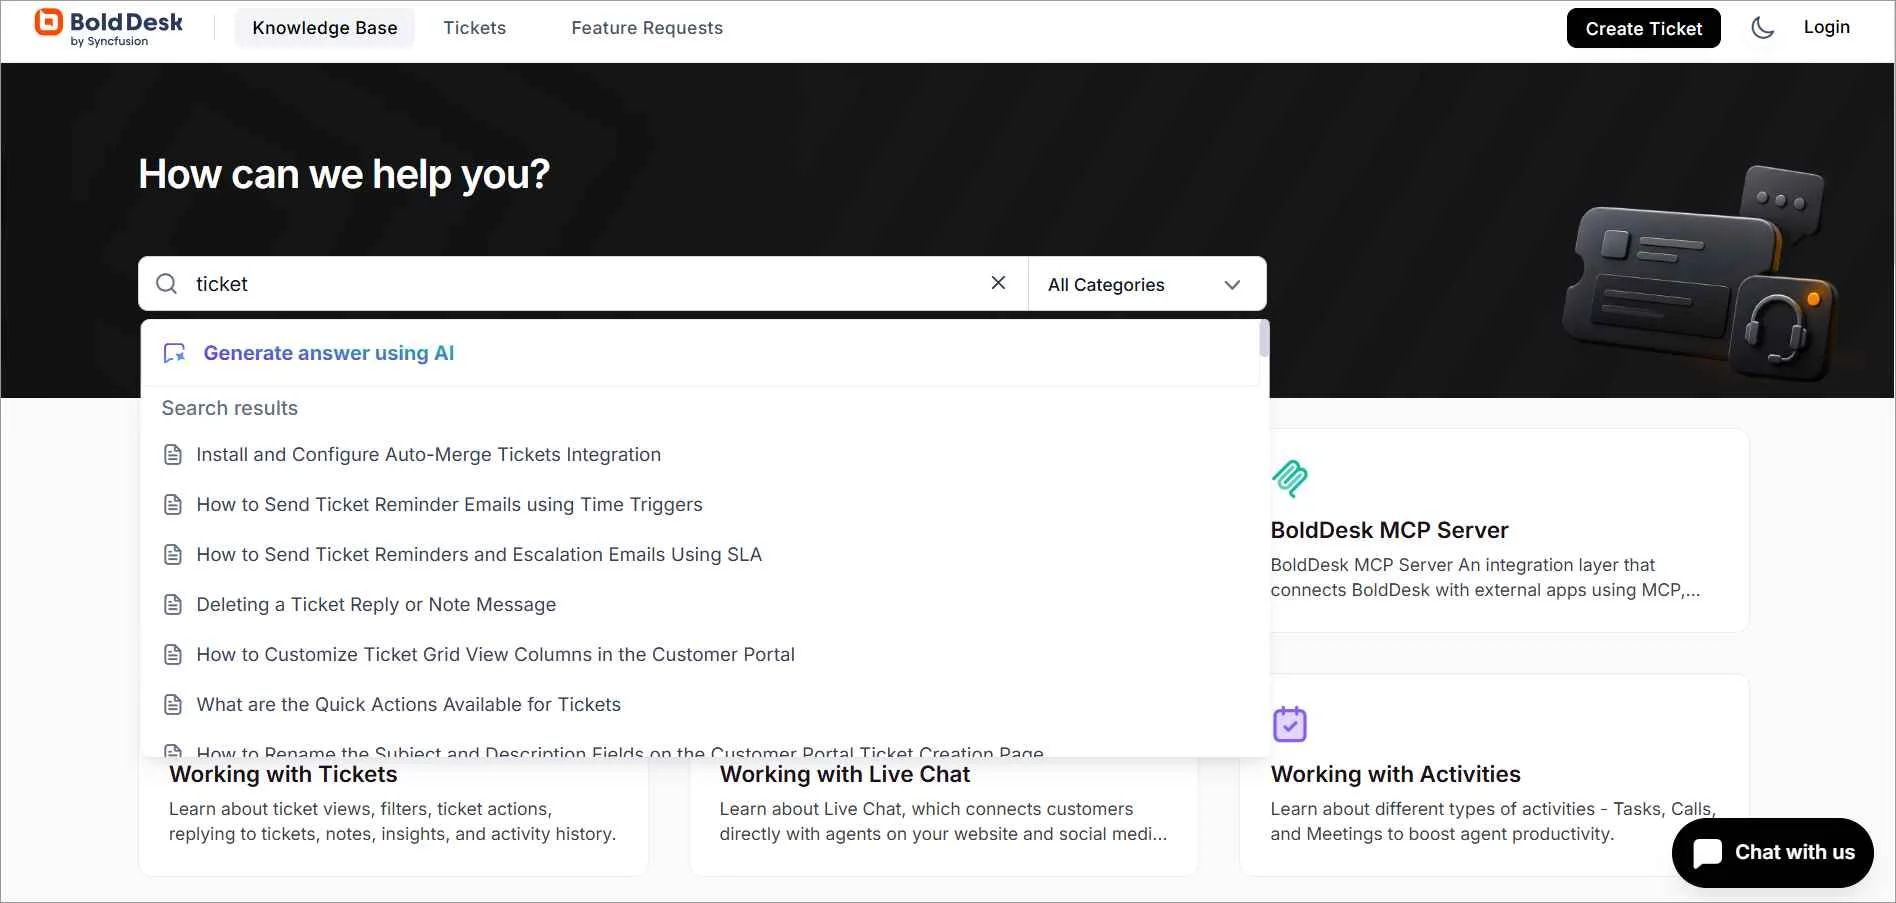This screenshot has width=1896, height=903.
Task: Click the BoldDesk MCP Server green icon
Action: coord(1289,478)
